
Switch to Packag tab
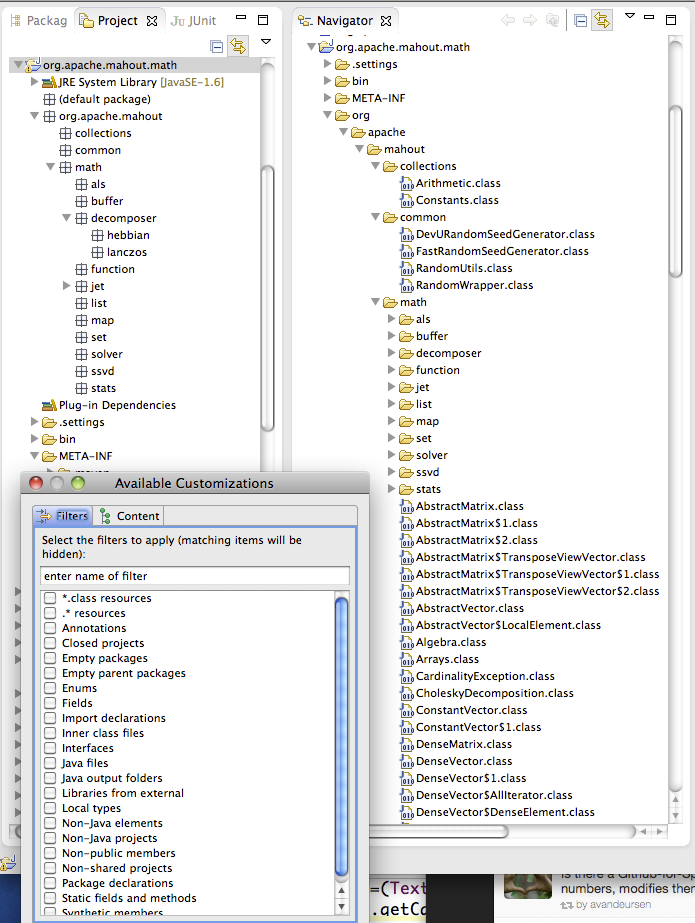click(39, 21)
